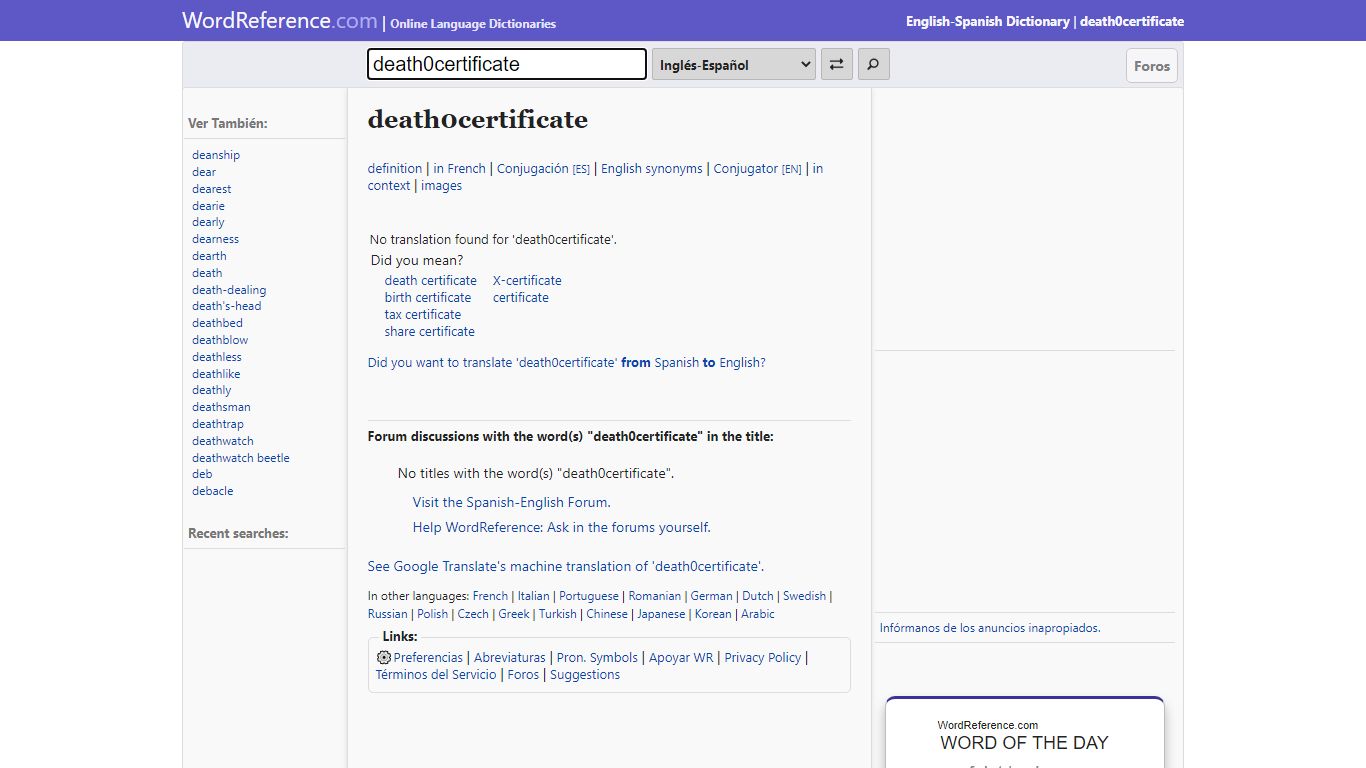This screenshot has width=1366, height=768.
Task: Open the Polish language link
Action: [433, 614]
